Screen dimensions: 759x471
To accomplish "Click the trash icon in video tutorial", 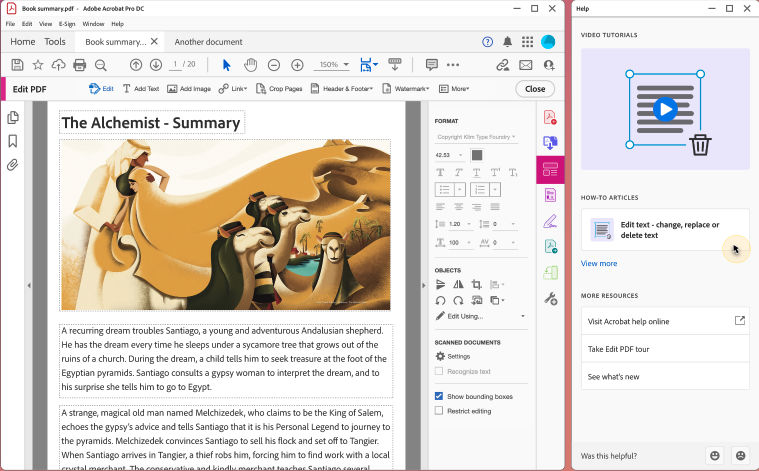I will [x=700, y=145].
